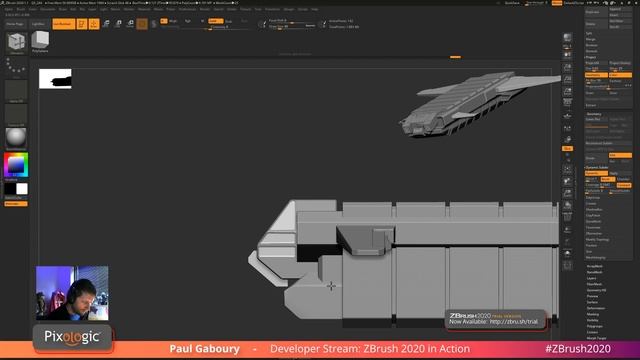Open the Brush menu

[x=20, y=9]
